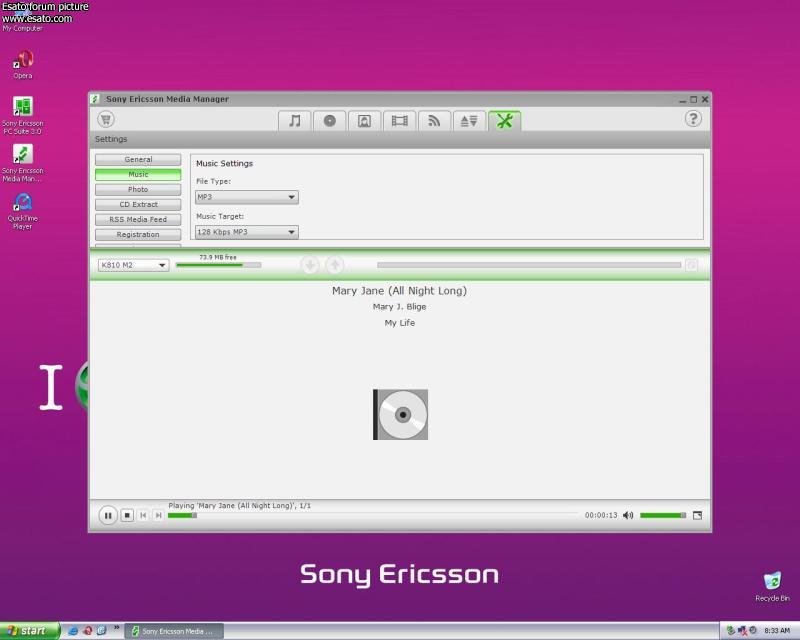Select the Recycle Bin desktop icon
The width and height of the screenshot is (800, 640).
772,587
